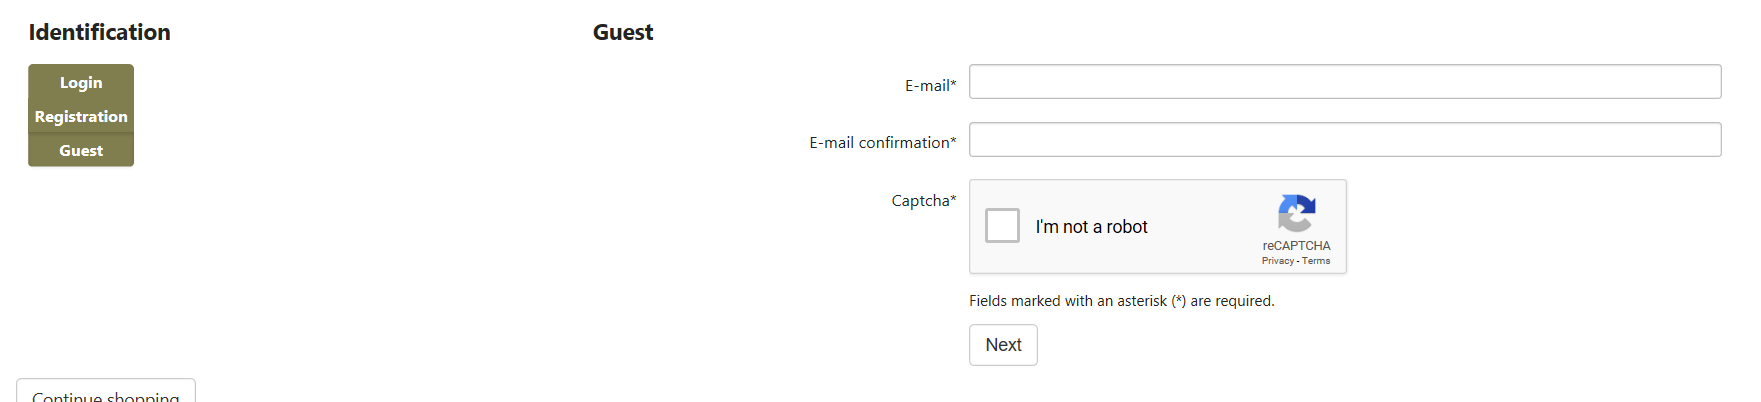This screenshot has width=1761, height=402.
Task: Switch to the Registration option
Action: pos(81,117)
